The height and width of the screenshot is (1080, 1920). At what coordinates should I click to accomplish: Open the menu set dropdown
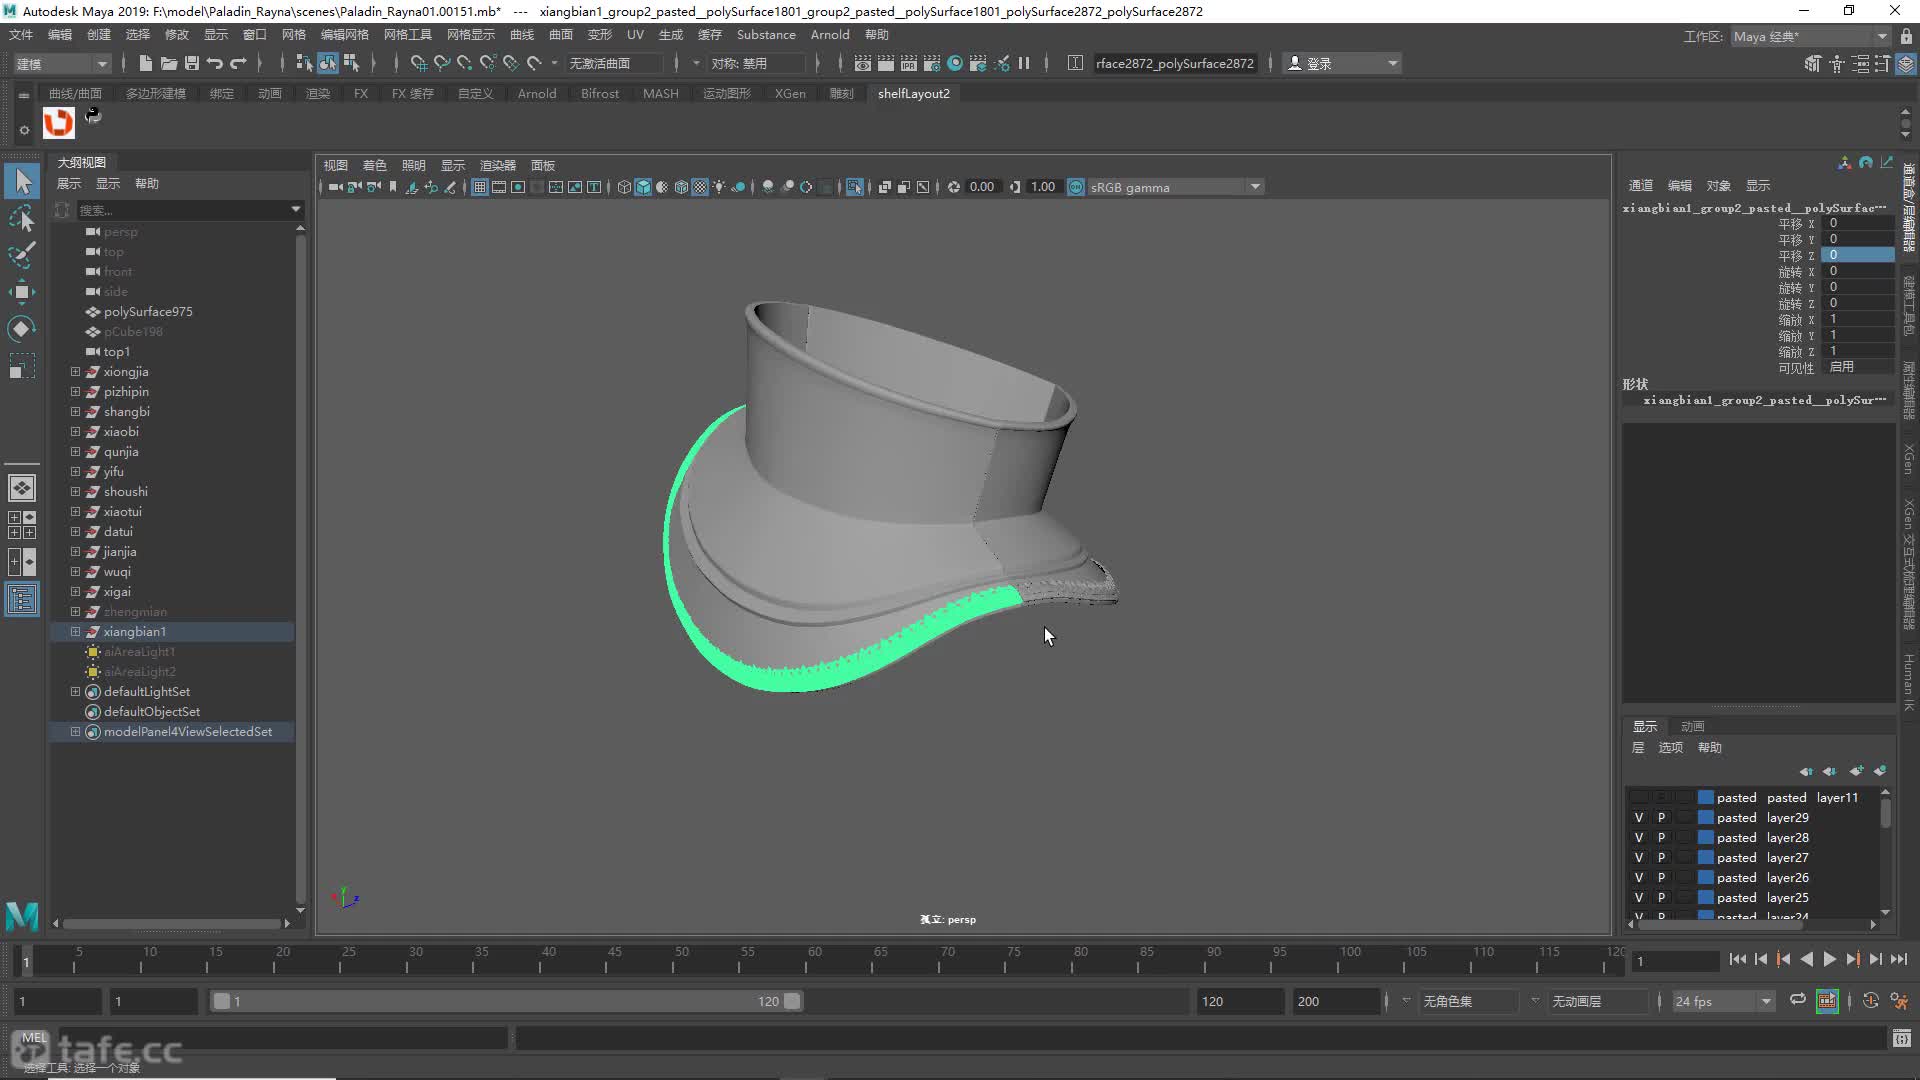click(x=62, y=63)
